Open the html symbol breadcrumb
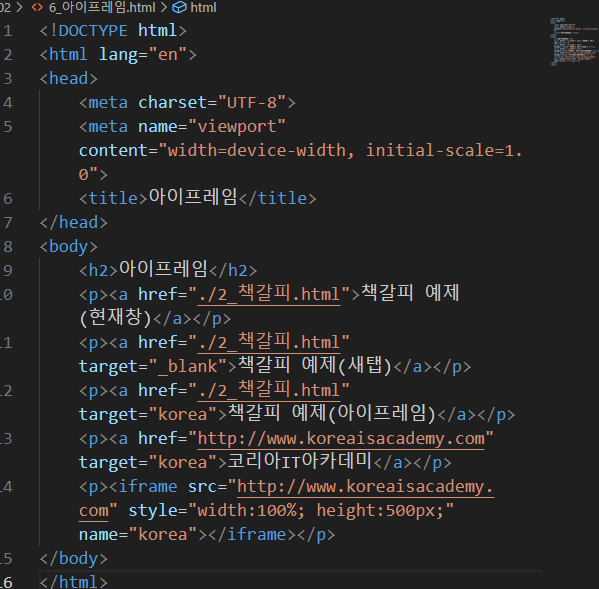Viewport: 599px width, 589px height. (203, 7)
